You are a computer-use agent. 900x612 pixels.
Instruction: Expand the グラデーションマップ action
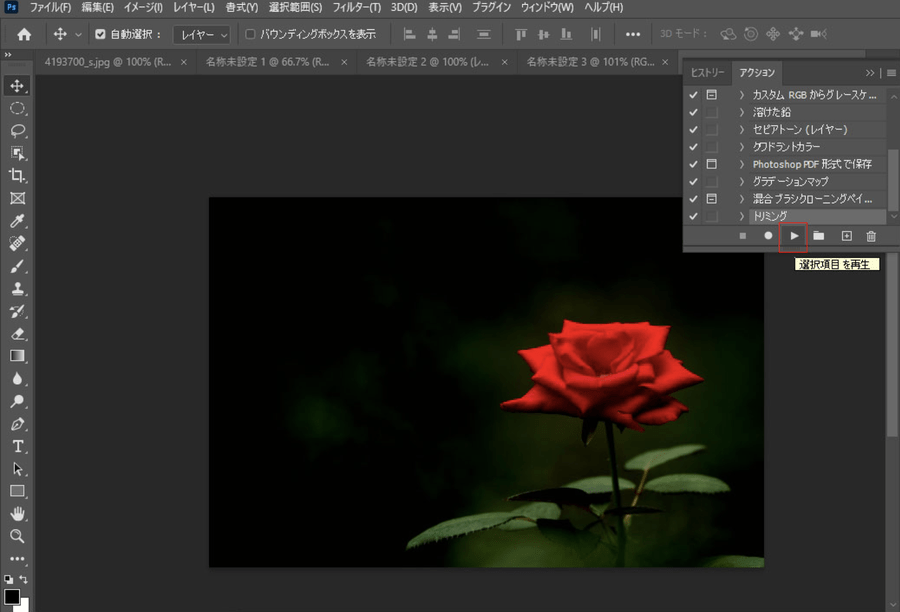pyautogui.click(x=742, y=181)
